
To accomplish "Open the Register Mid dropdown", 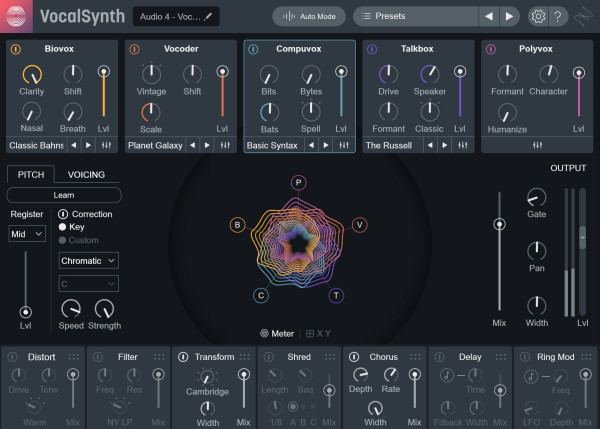I will pyautogui.click(x=27, y=233).
